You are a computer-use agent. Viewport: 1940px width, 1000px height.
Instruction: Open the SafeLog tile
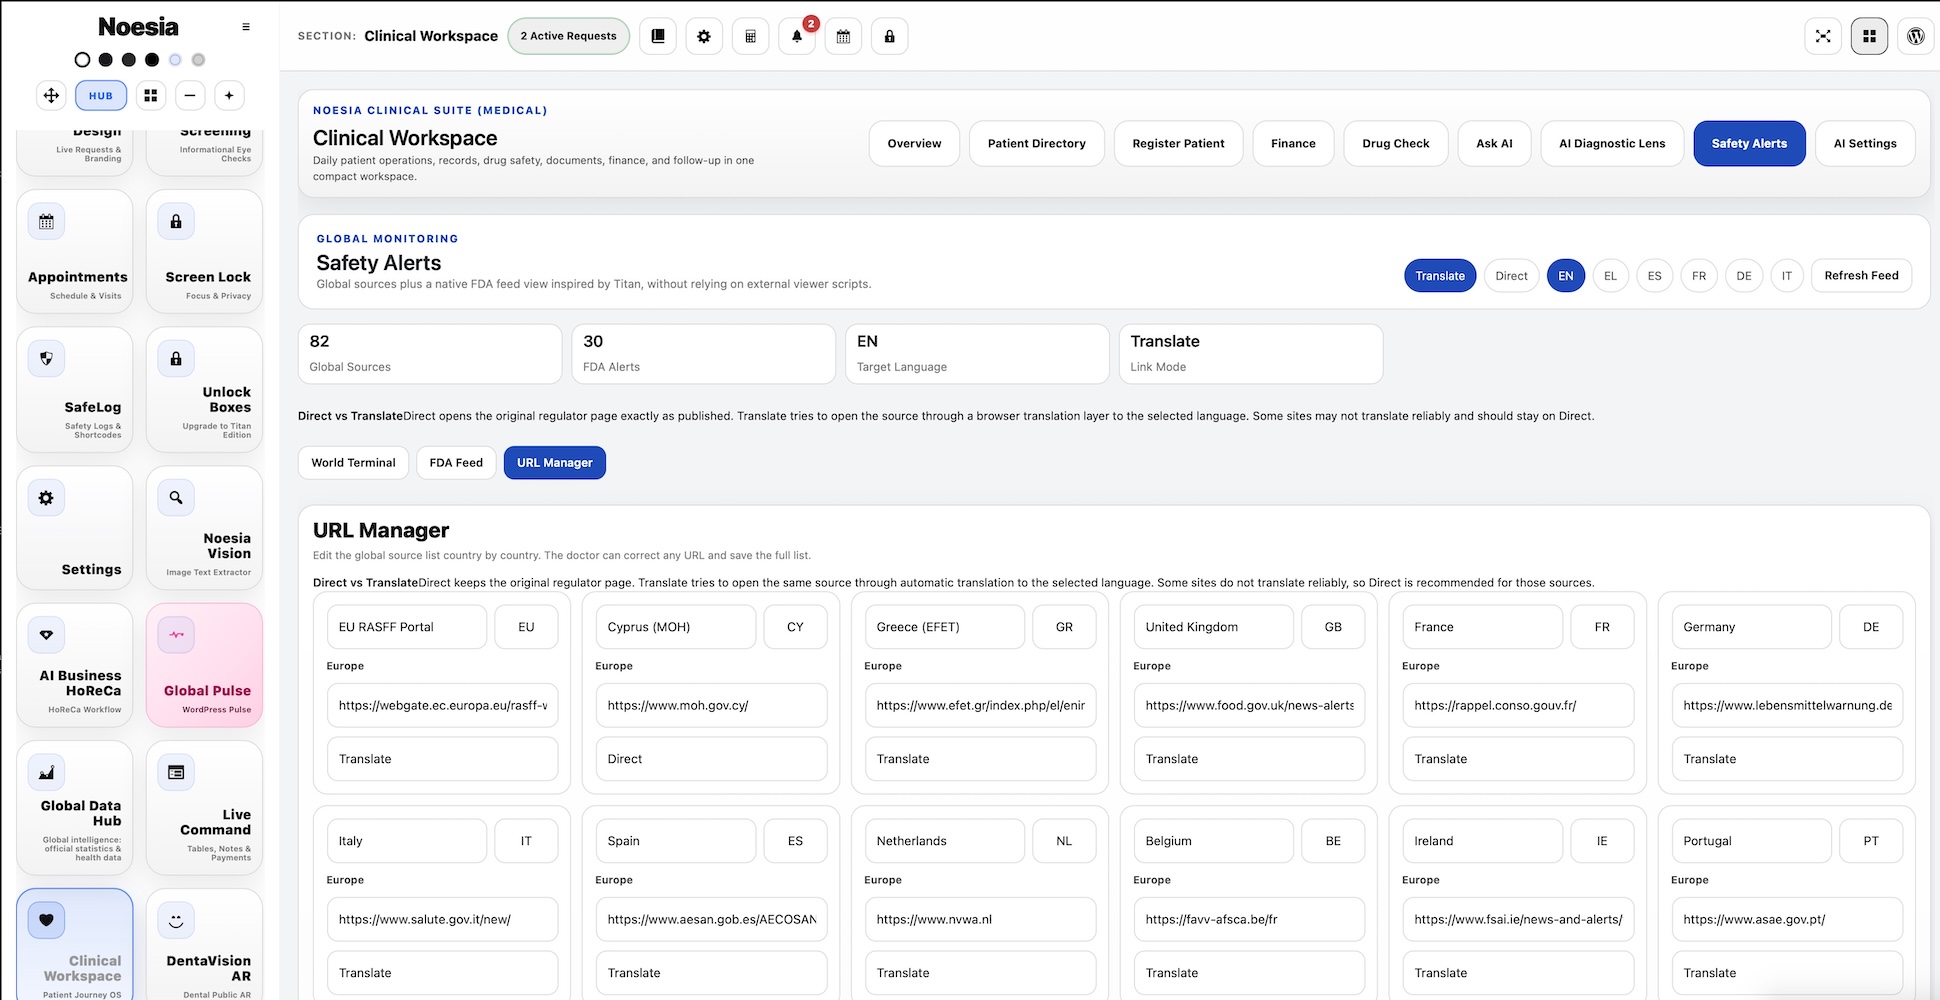tap(75, 390)
